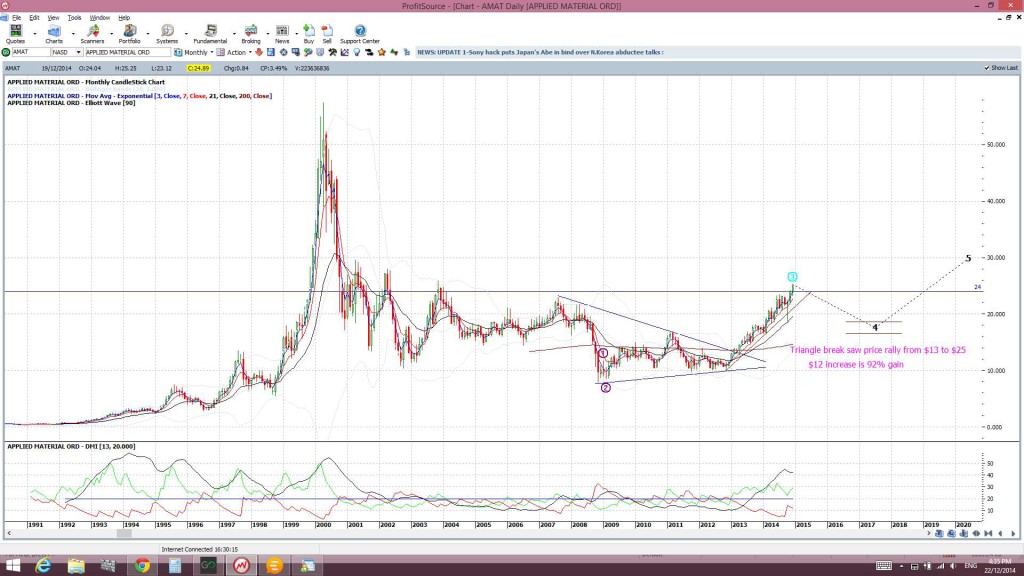Viewport: 1024px width, 576px height.
Task: Open the Support Center
Action: point(360,34)
